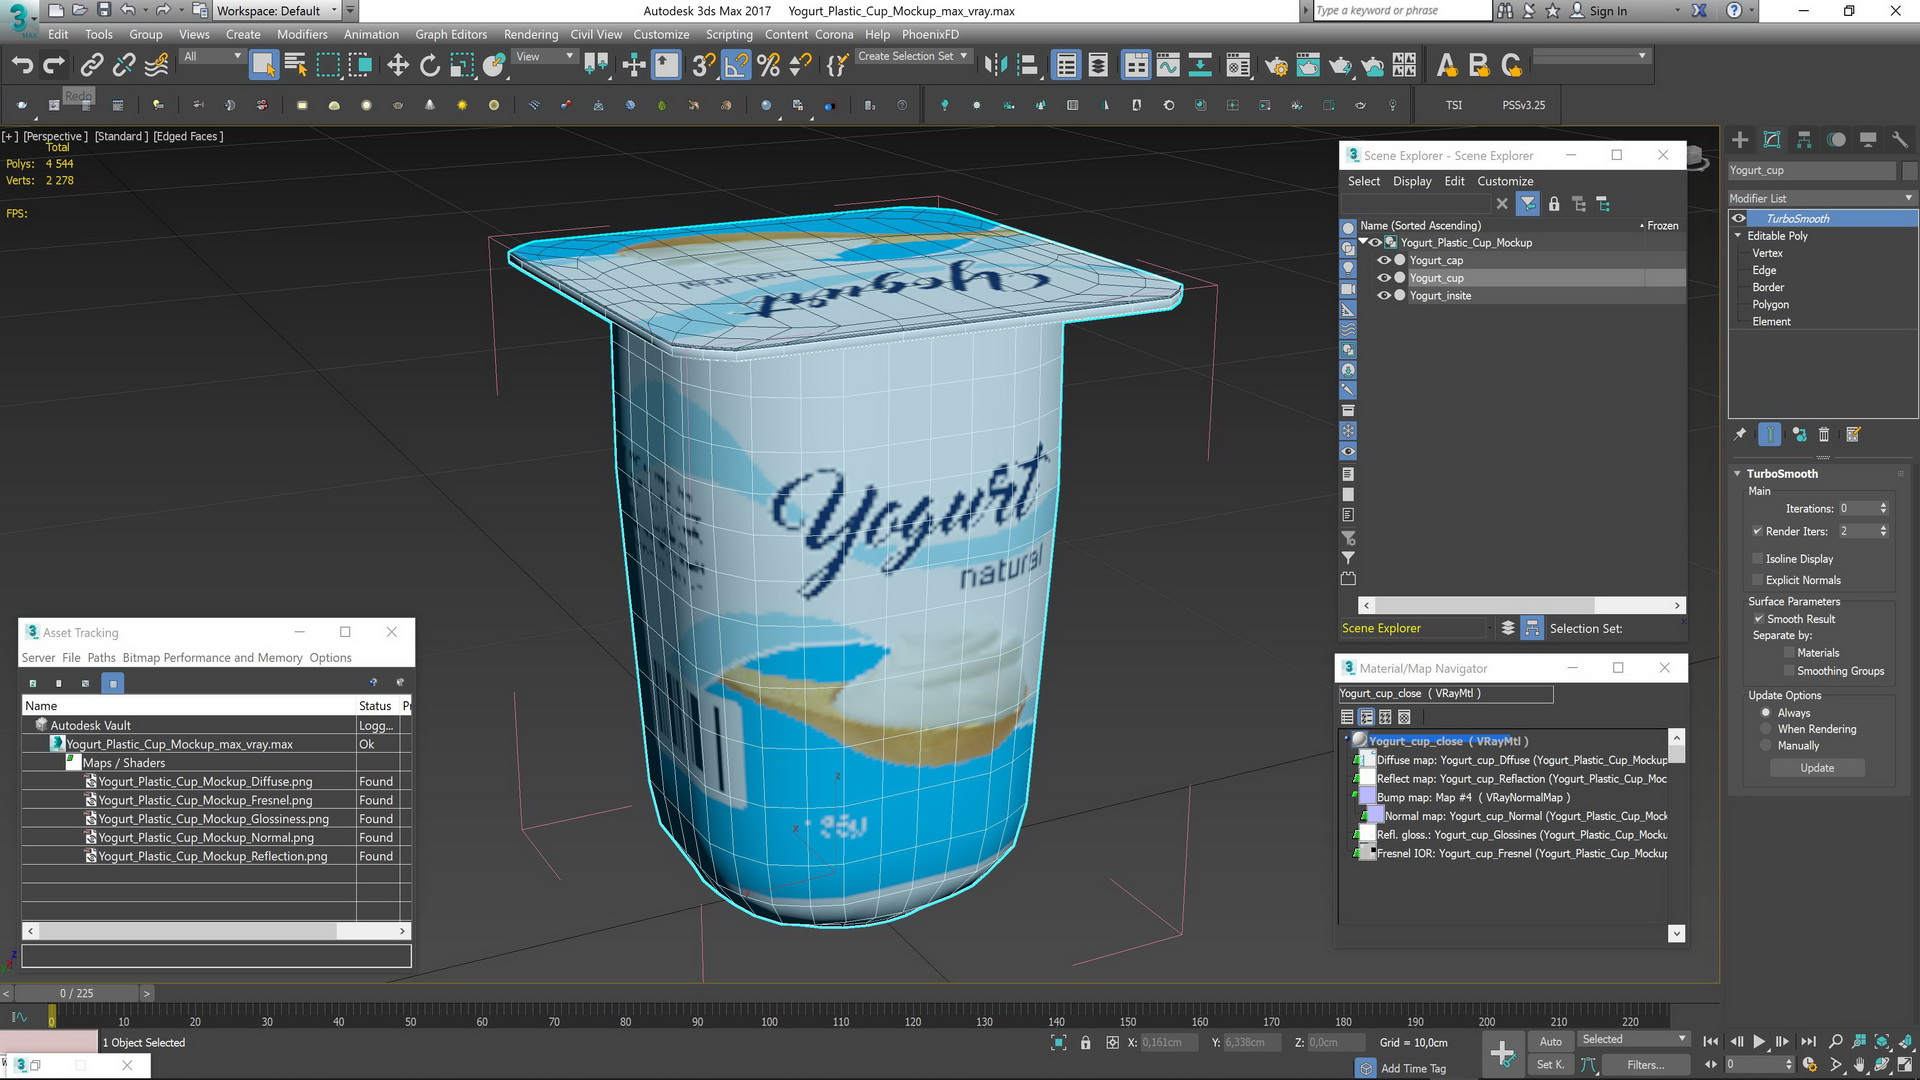
Task: Click Asset Tracking horizontal scrollbar
Action: [x=216, y=931]
